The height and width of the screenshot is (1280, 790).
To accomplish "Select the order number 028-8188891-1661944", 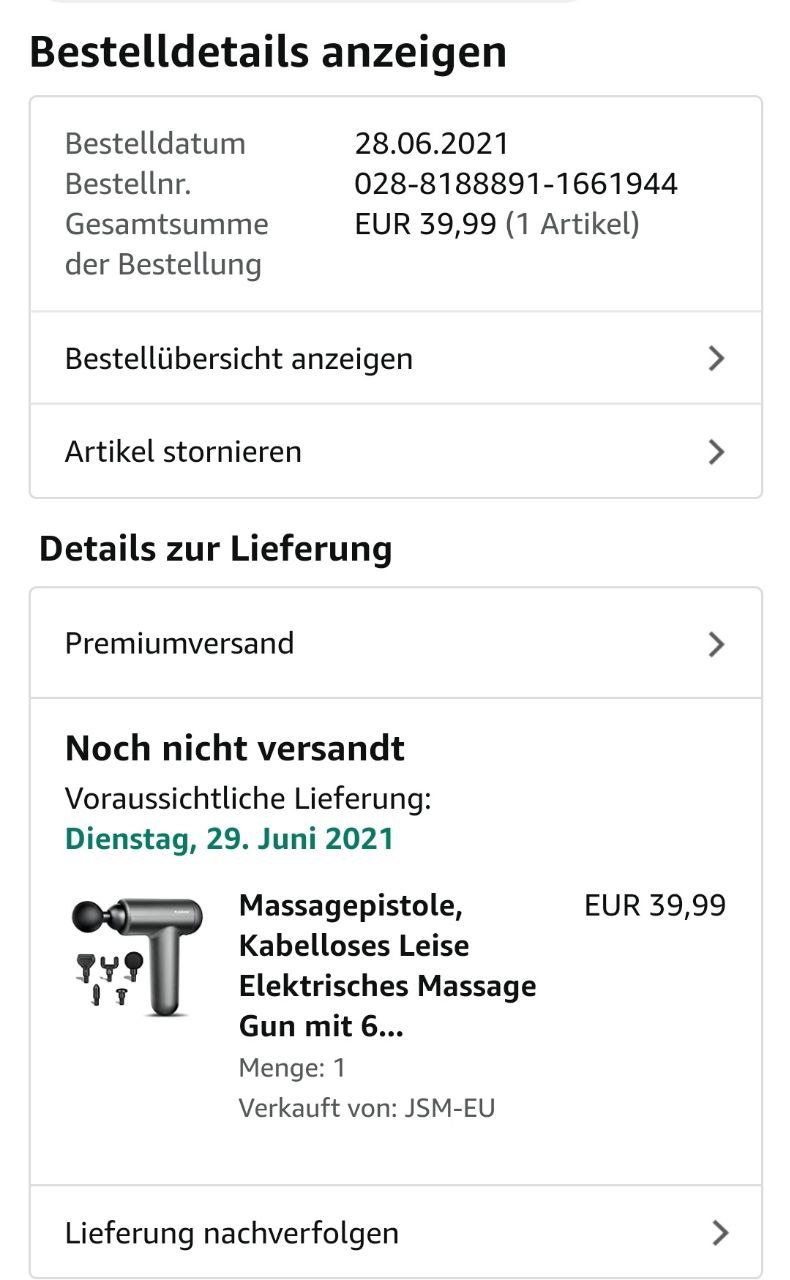I will (516, 183).
